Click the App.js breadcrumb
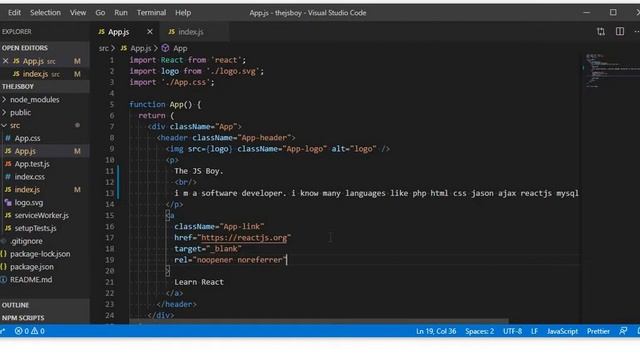 [136, 48]
